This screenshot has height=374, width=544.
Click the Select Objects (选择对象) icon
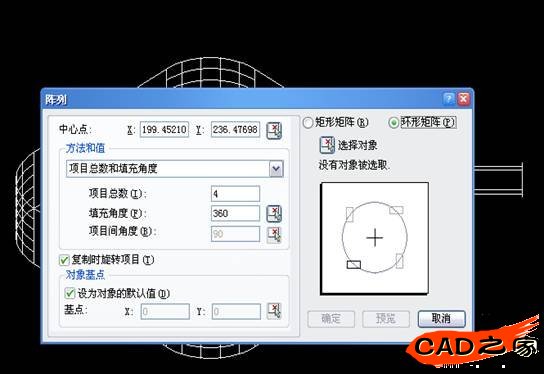[327, 145]
